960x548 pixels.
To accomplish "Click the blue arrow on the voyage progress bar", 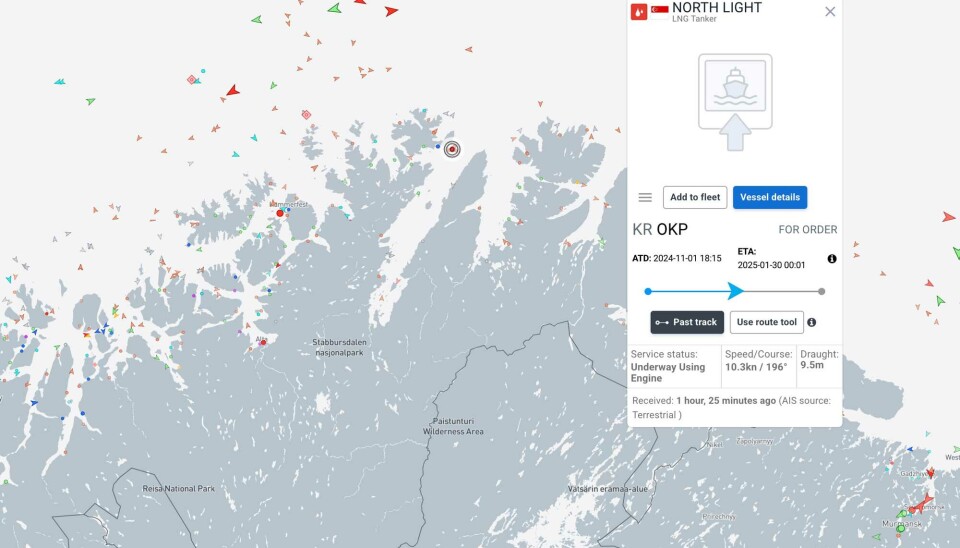I will point(735,291).
